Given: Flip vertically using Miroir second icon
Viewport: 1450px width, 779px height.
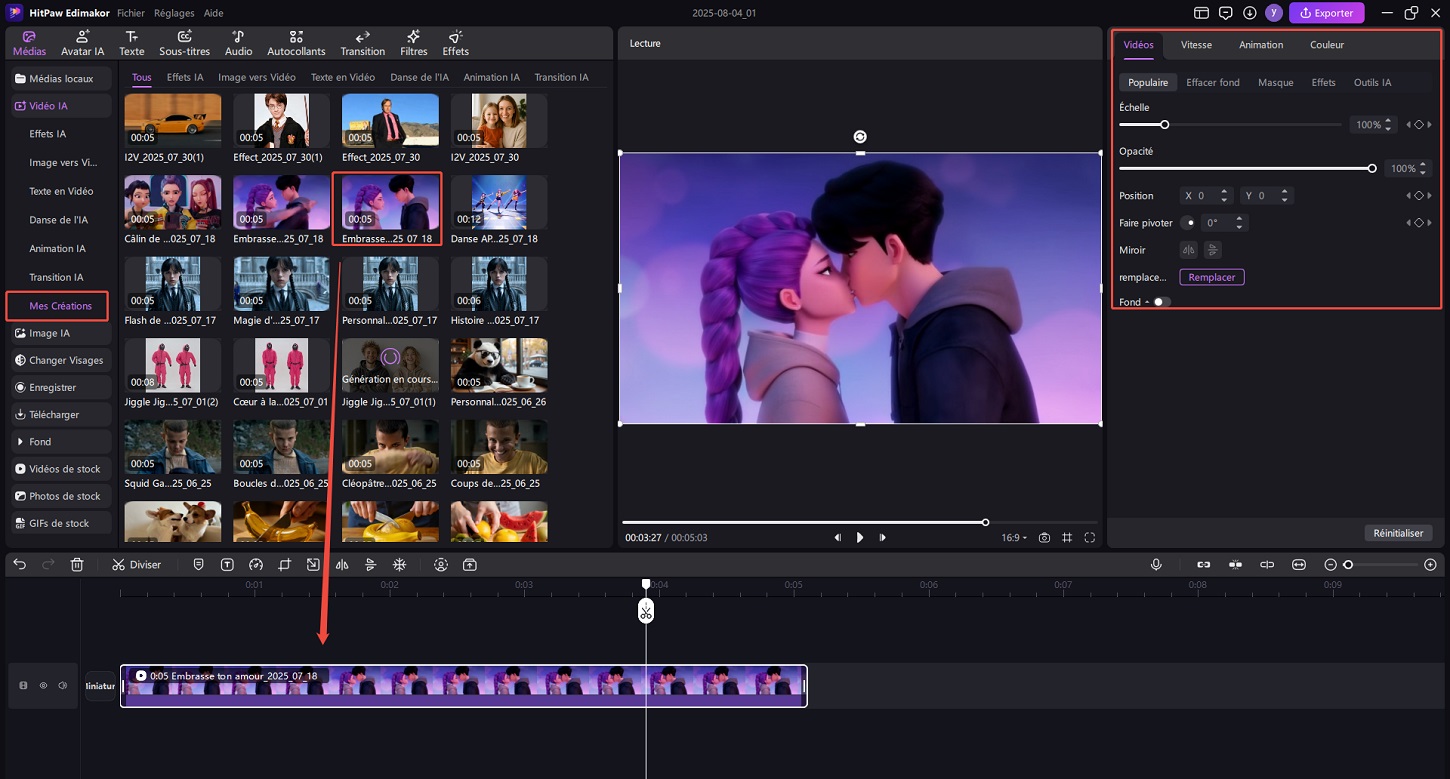Looking at the screenshot, I should tap(1212, 250).
